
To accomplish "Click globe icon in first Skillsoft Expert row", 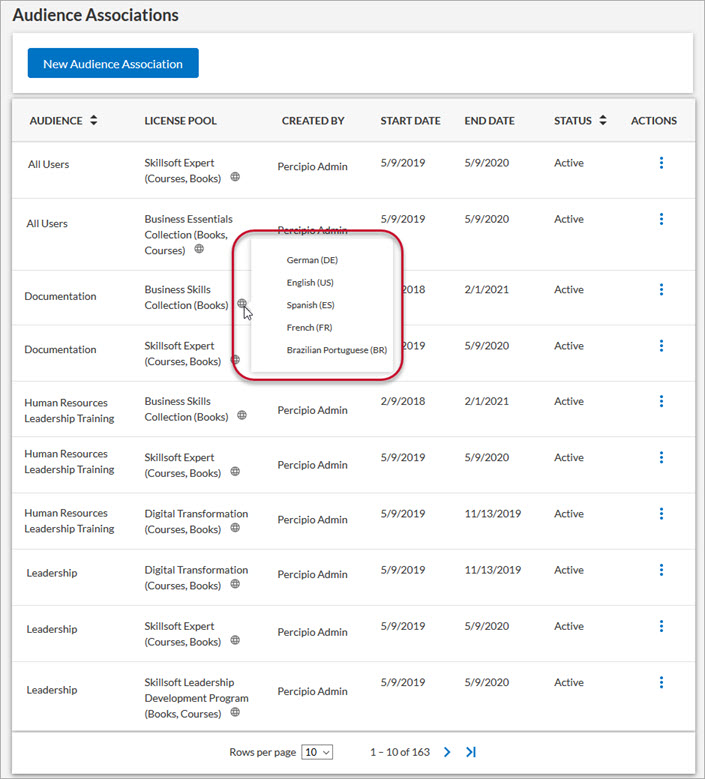I will (235, 177).
